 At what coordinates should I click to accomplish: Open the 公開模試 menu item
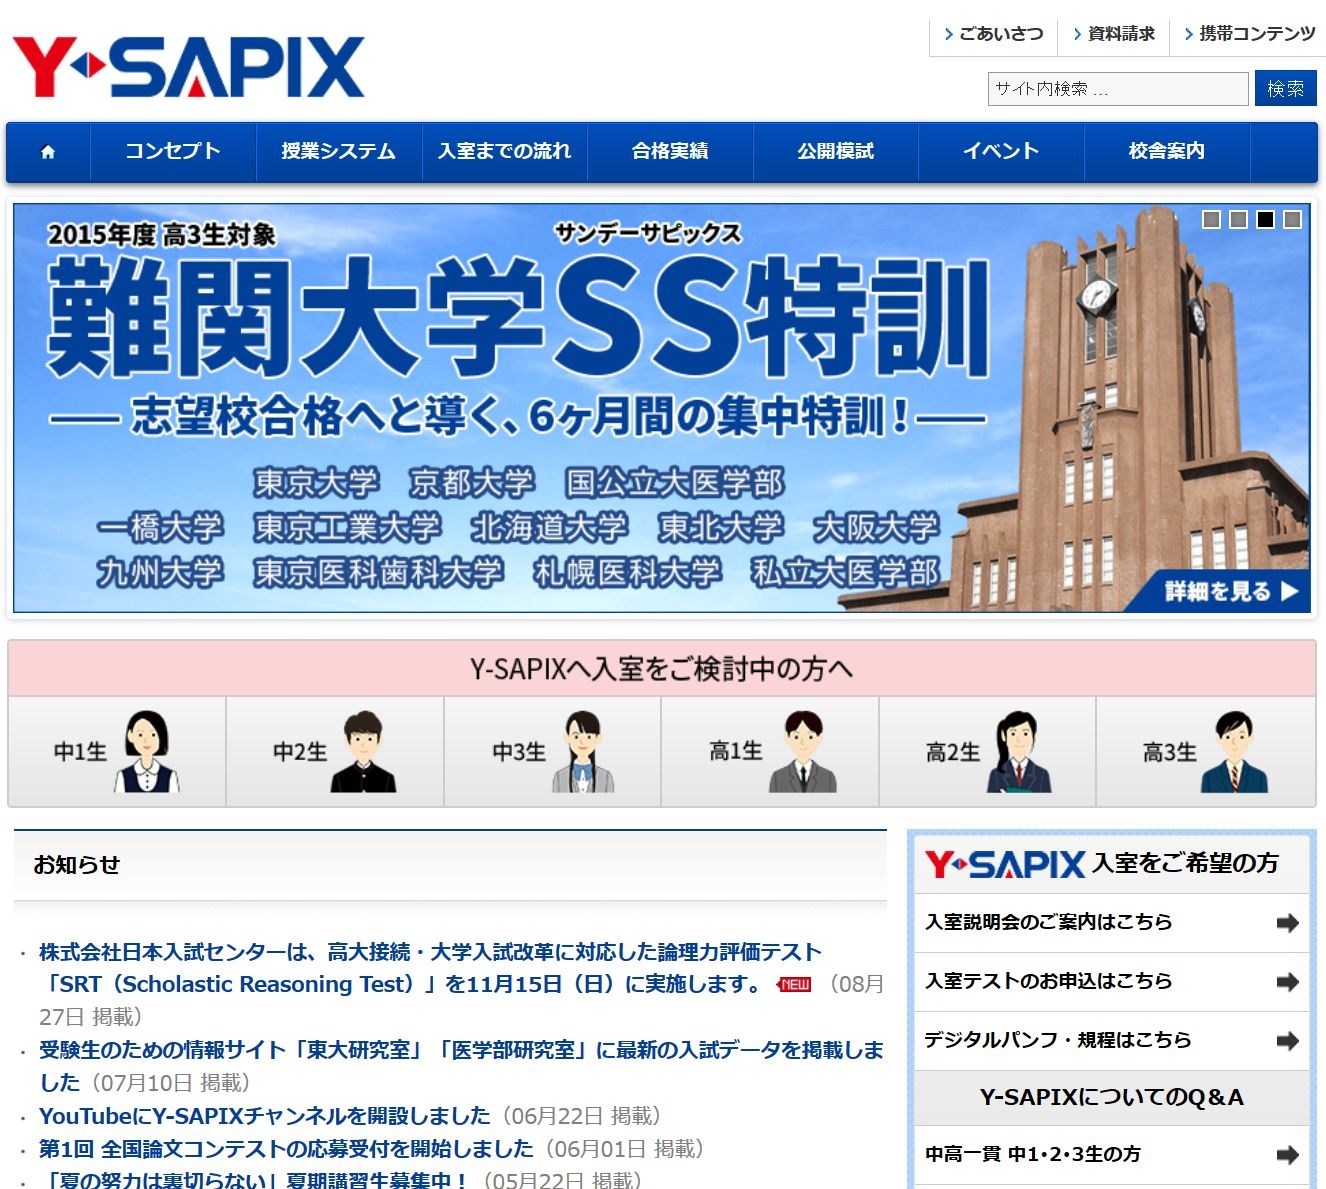pos(836,152)
